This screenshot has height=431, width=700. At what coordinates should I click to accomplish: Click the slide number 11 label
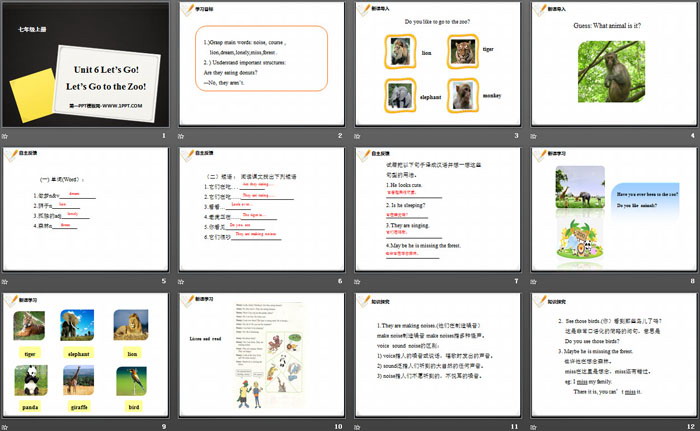514,427
